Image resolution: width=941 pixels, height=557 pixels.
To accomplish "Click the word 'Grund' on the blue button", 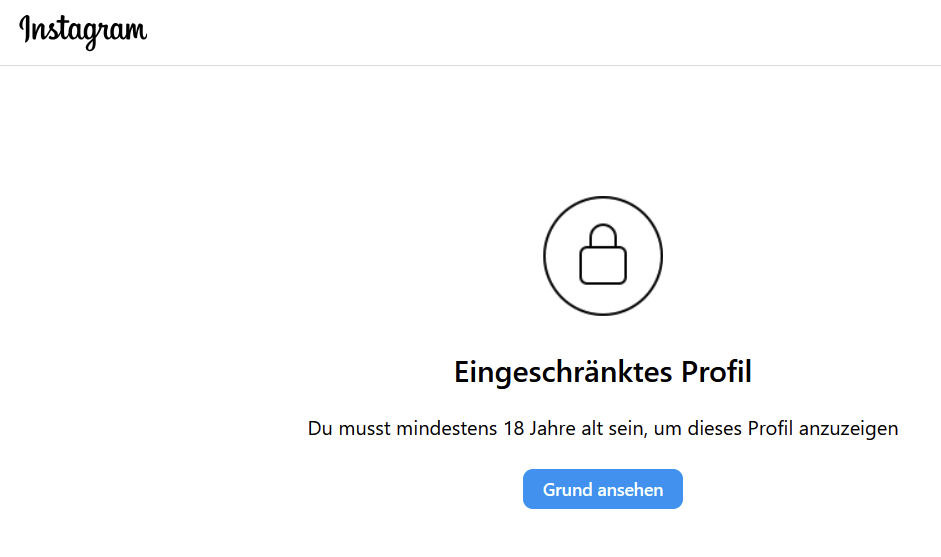I will [566, 490].
